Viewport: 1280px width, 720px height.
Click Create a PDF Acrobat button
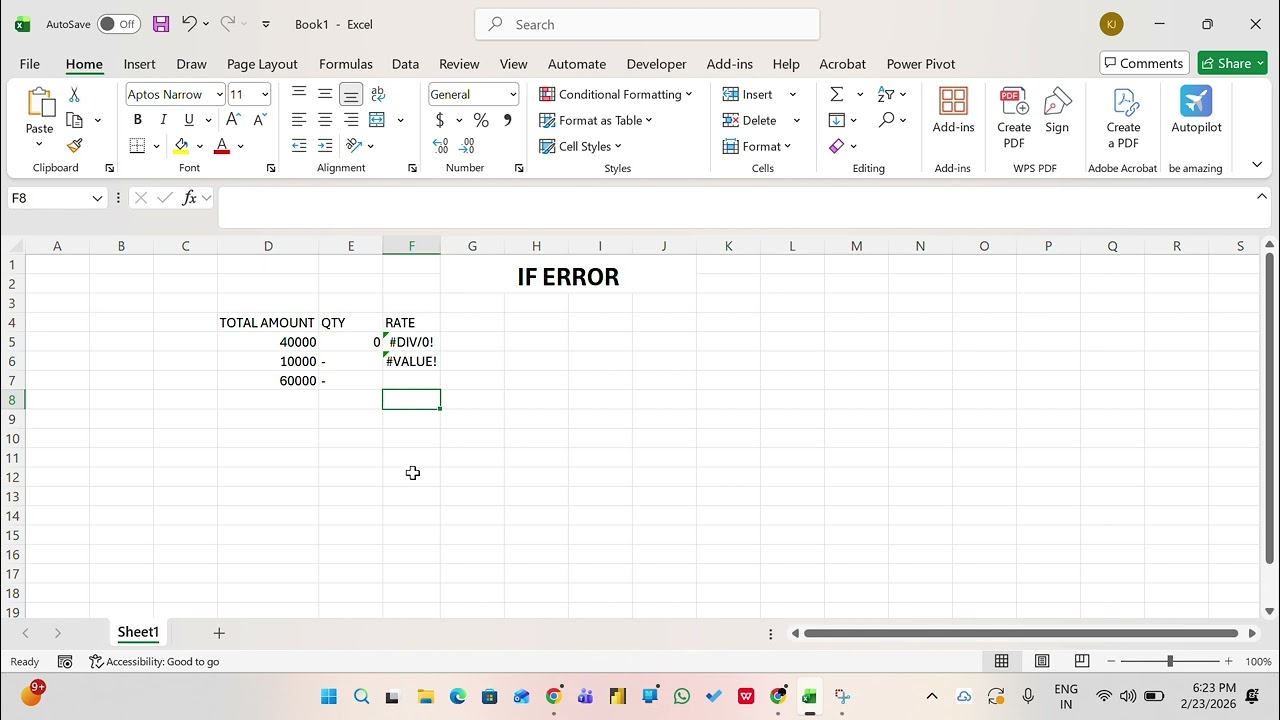coord(1123,118)
